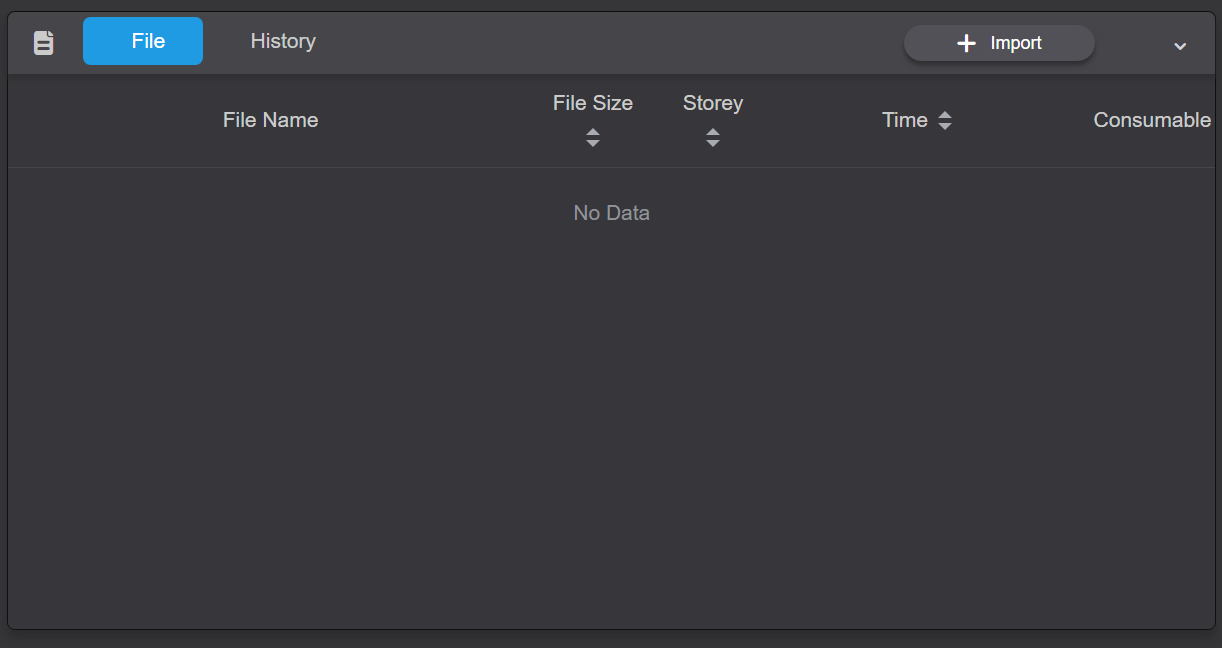Sort File Size descending with down arrow
The image size is (1222, 648).
click(593, 143)
